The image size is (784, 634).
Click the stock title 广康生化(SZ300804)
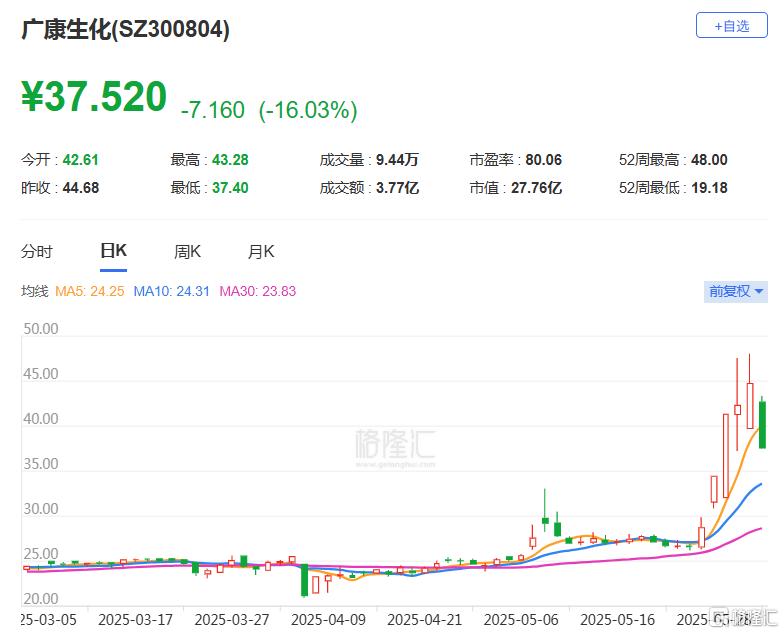pyautogui.click(x=126, y=29)
